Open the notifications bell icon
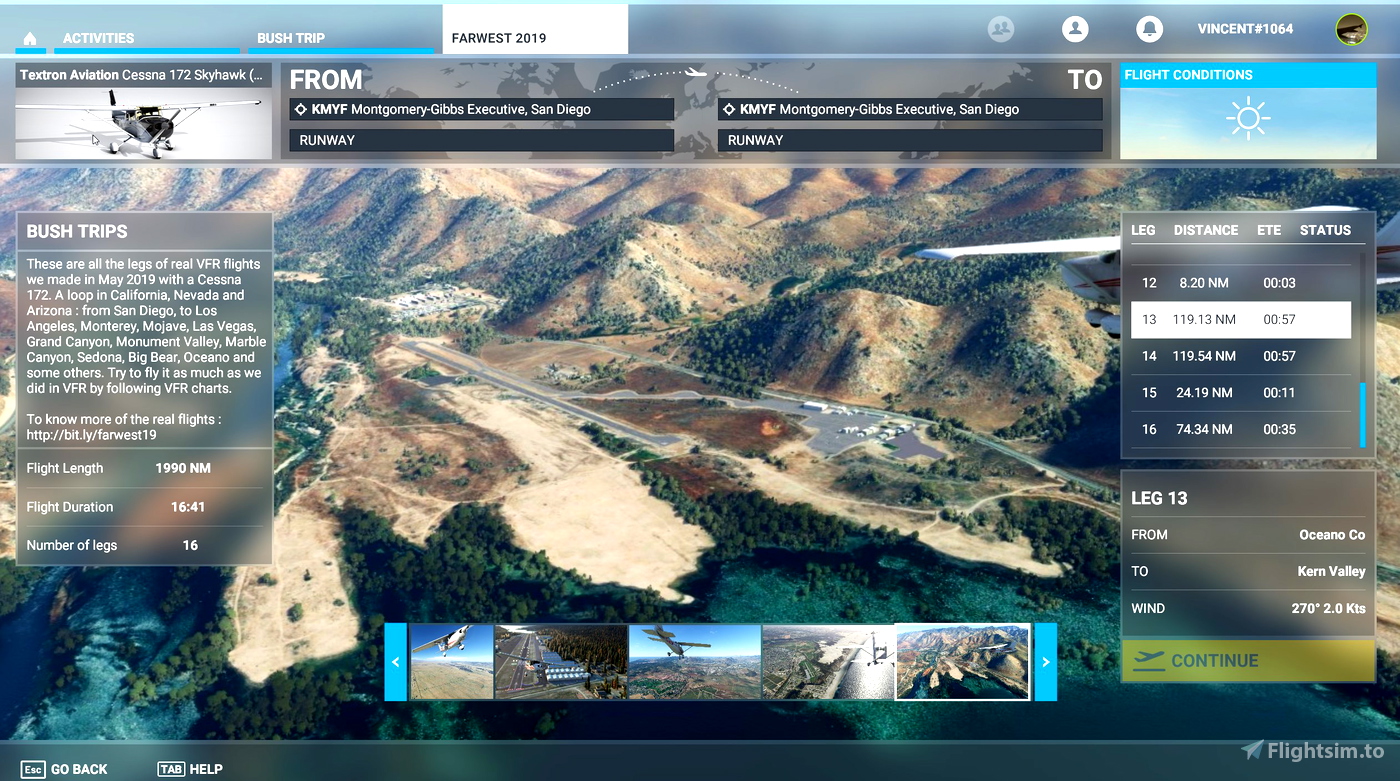The width and height of the screenshot is (1400, 781). pos(1149,29)
